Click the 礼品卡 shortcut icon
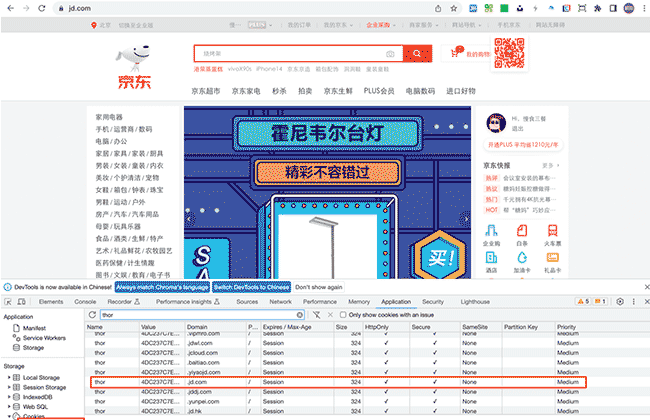This screenshot has width=650, height=420. click(553, 257)
